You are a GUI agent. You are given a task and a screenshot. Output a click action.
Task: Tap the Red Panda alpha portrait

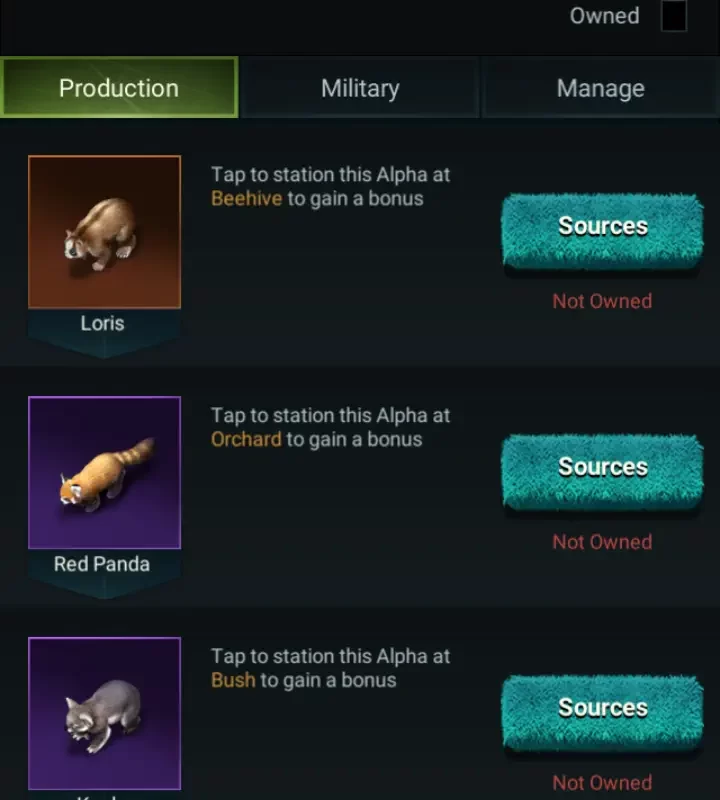tap(104, 472)
